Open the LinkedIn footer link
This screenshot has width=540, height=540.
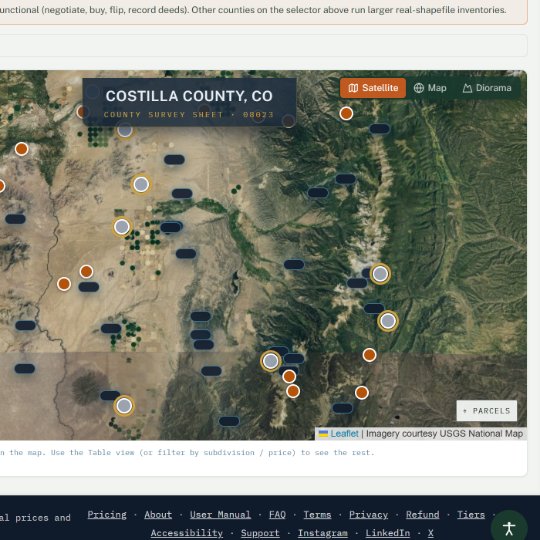click(388, 533)
